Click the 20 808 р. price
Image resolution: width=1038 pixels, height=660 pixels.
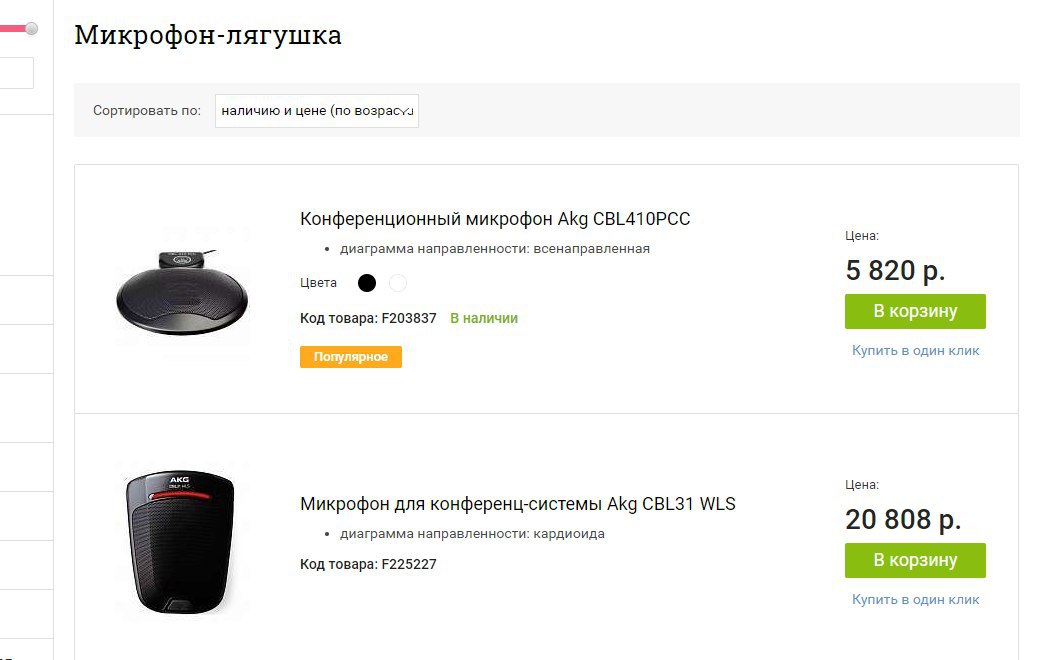[903, 519]
